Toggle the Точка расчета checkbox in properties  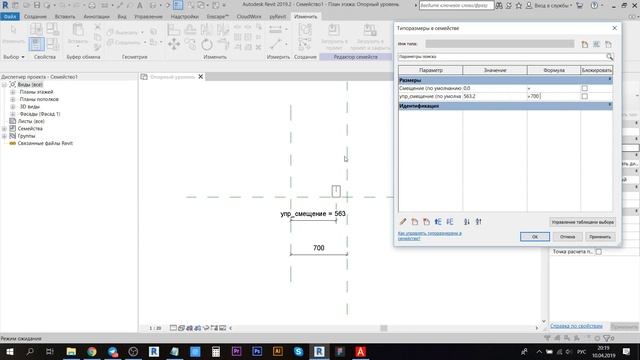(598, 252)
